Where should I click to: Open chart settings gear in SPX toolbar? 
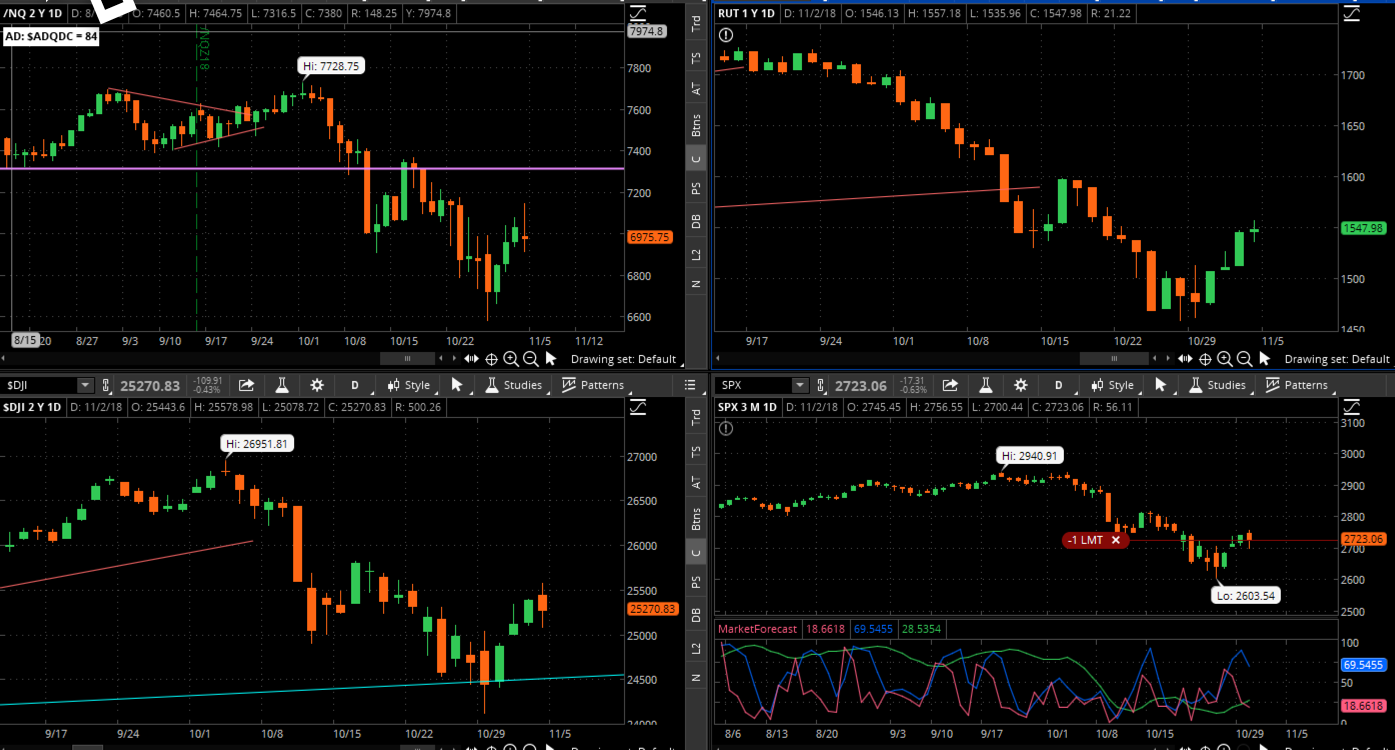1021,385
